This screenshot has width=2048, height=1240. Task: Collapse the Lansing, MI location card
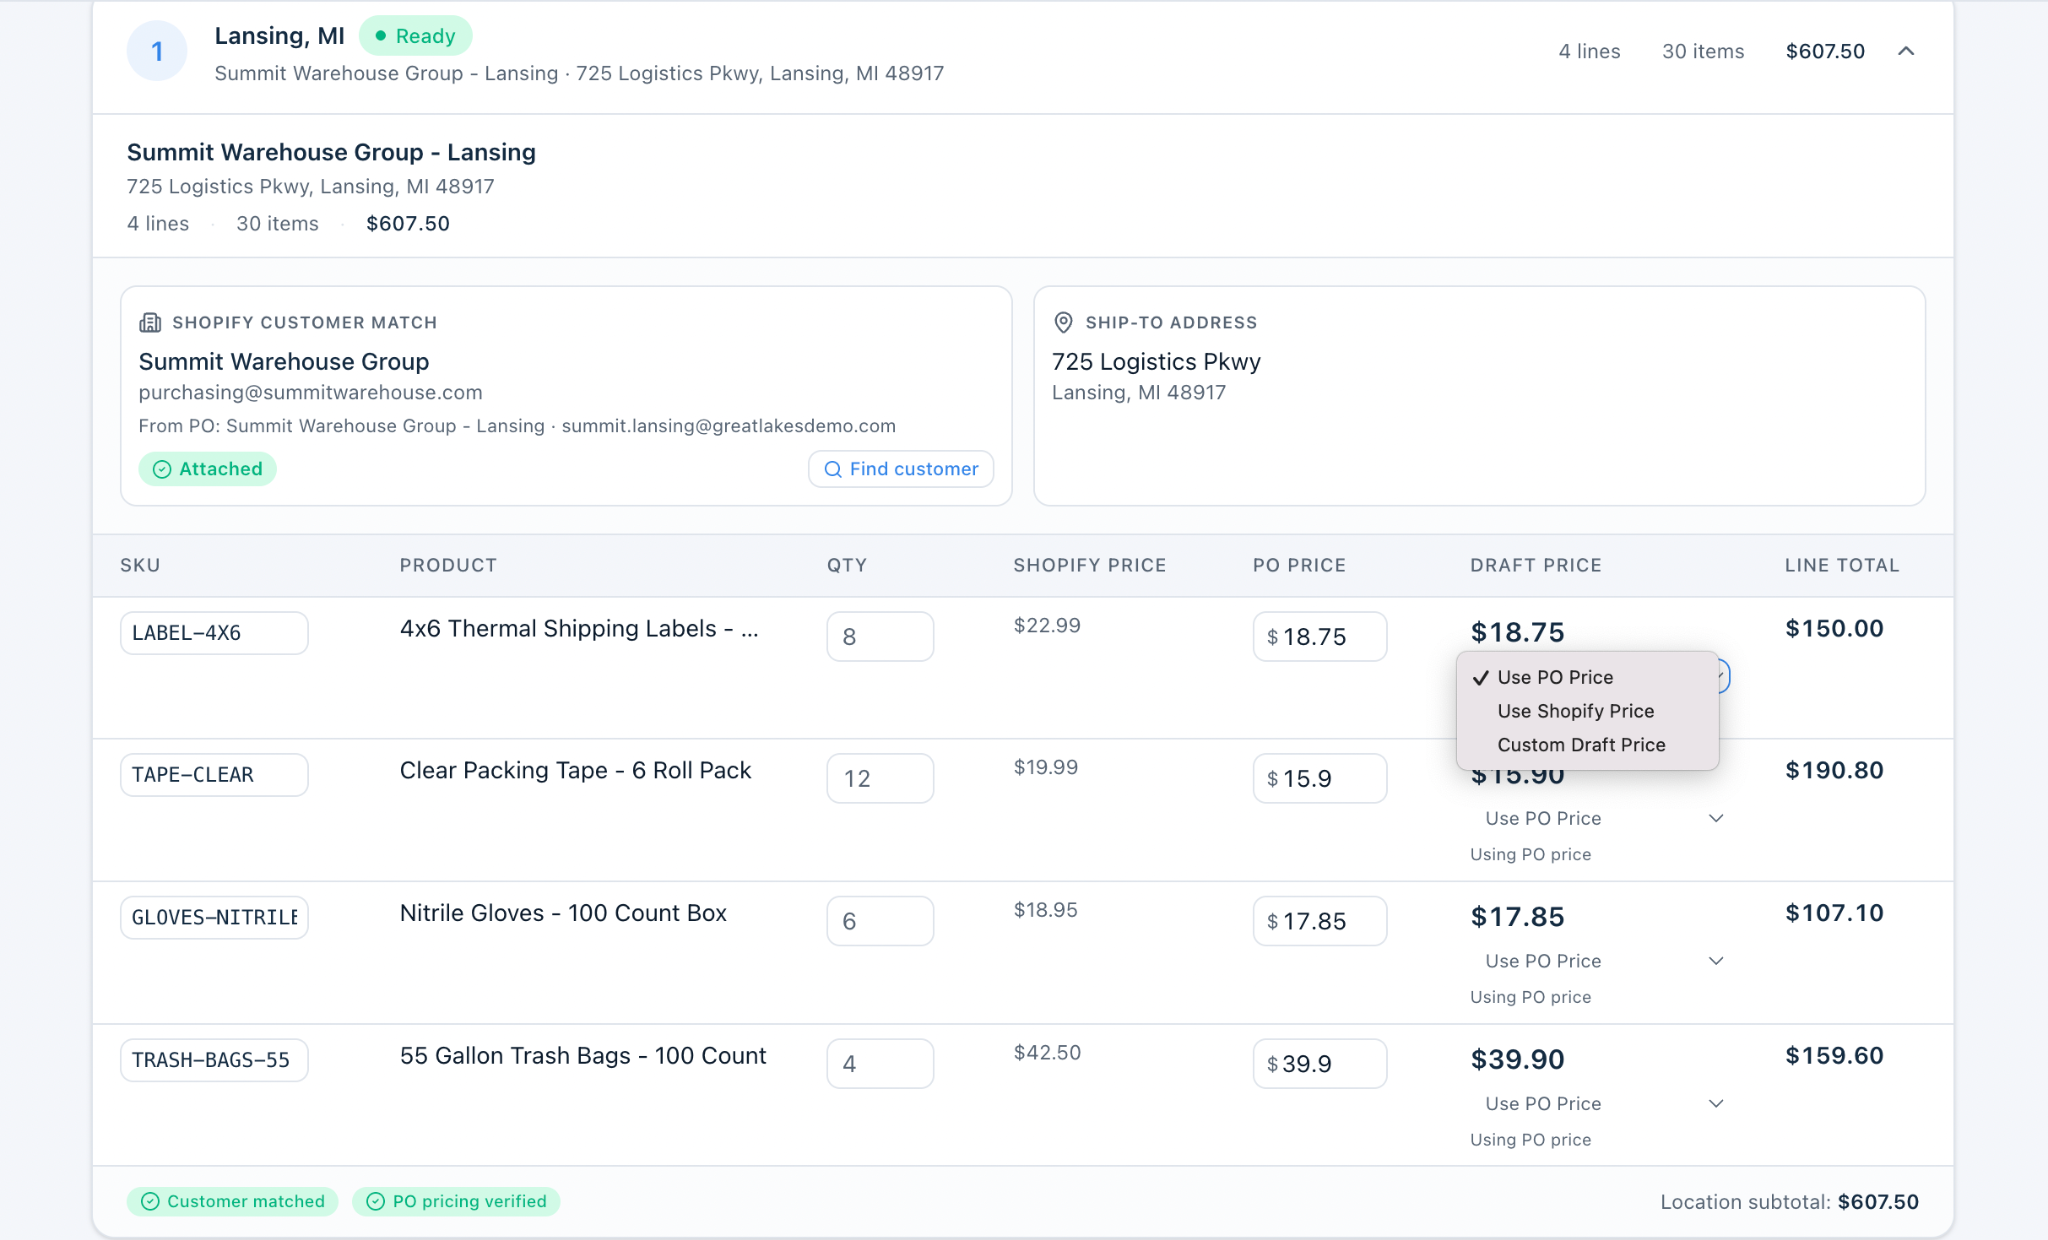(x=1906, y=51)
